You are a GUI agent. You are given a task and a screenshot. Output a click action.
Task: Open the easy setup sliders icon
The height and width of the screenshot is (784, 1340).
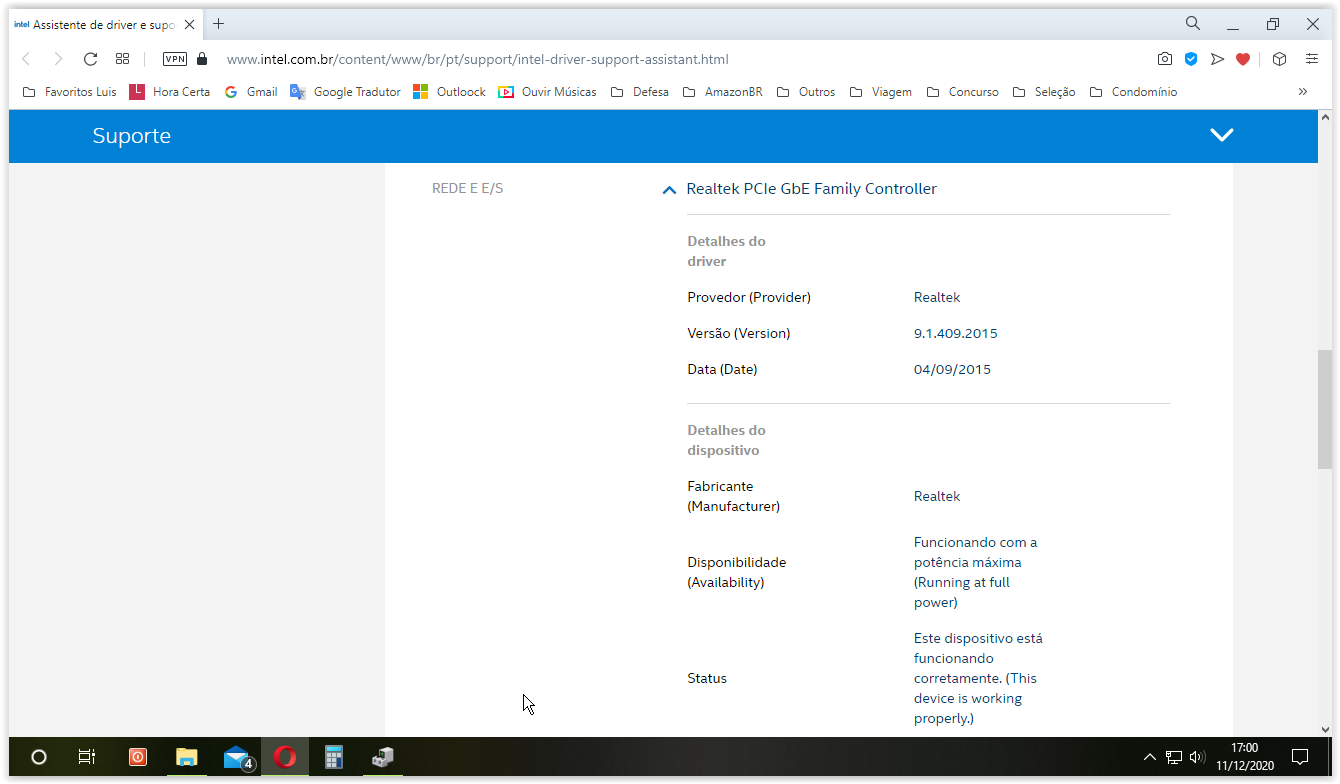point(1312,59)
